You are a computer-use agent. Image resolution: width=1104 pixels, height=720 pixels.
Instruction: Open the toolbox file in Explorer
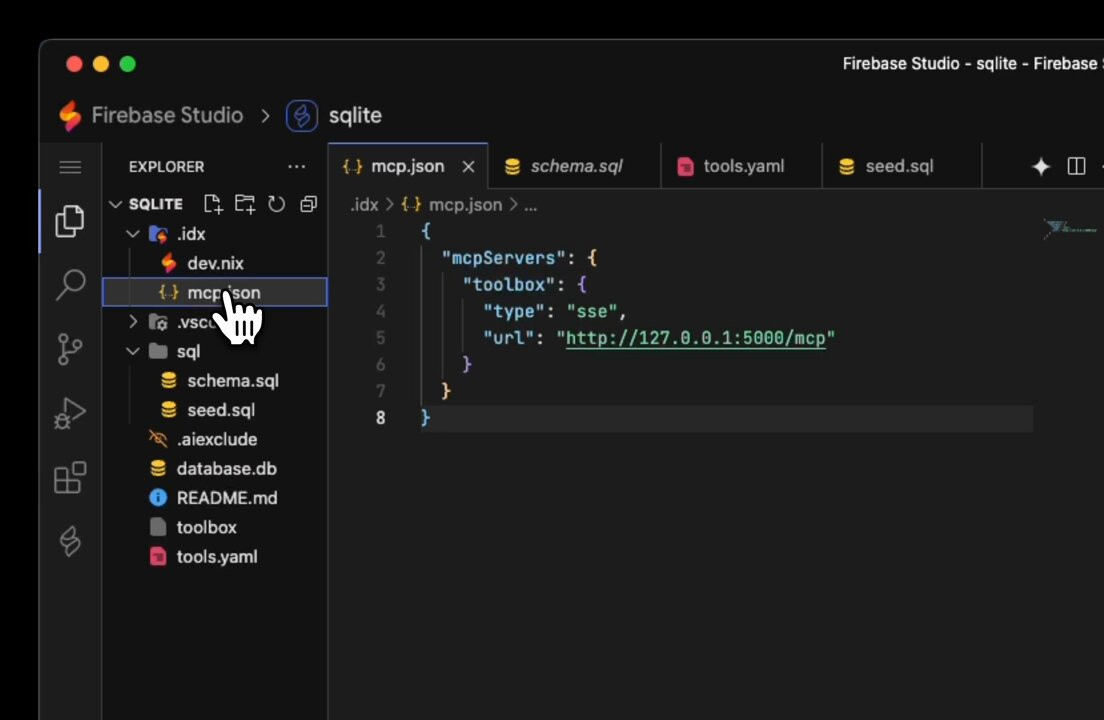coord(215,527)
